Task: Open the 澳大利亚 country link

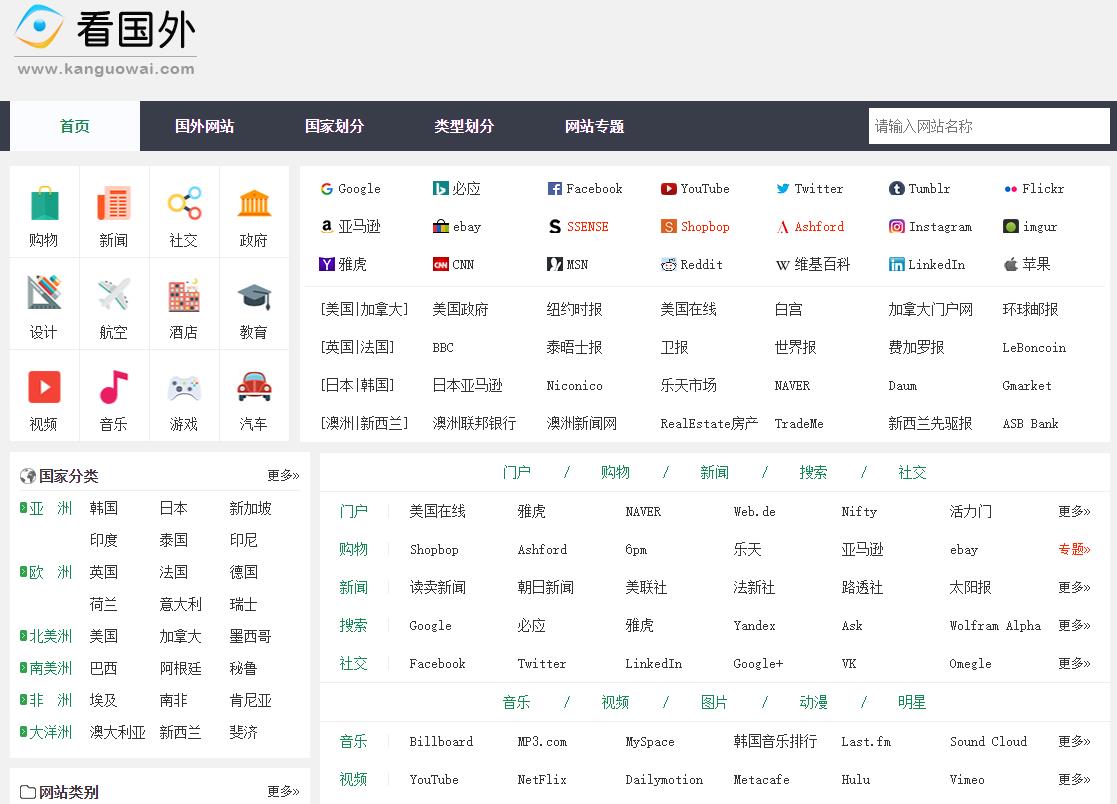Action: (x=118, y=733)
